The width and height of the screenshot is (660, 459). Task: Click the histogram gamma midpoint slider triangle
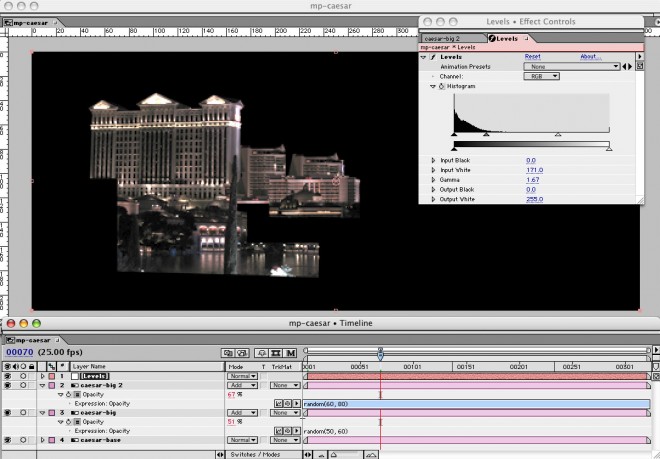pos(486,133)
